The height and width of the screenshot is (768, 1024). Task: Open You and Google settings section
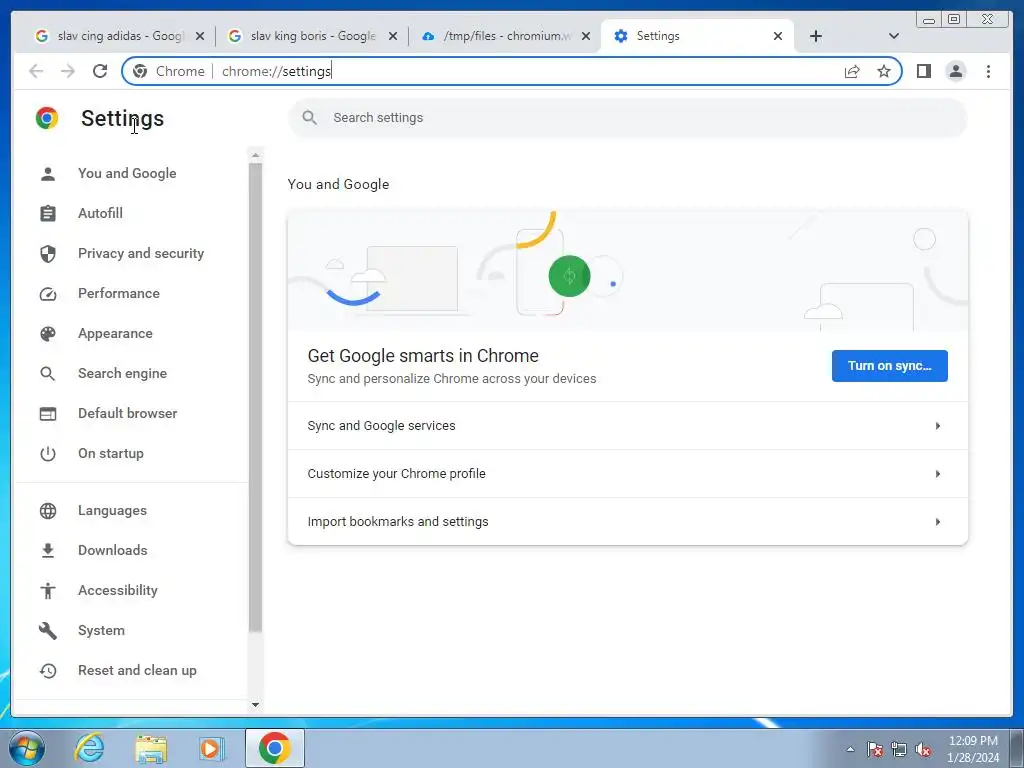pyautogui.click(x=127, y=174)
